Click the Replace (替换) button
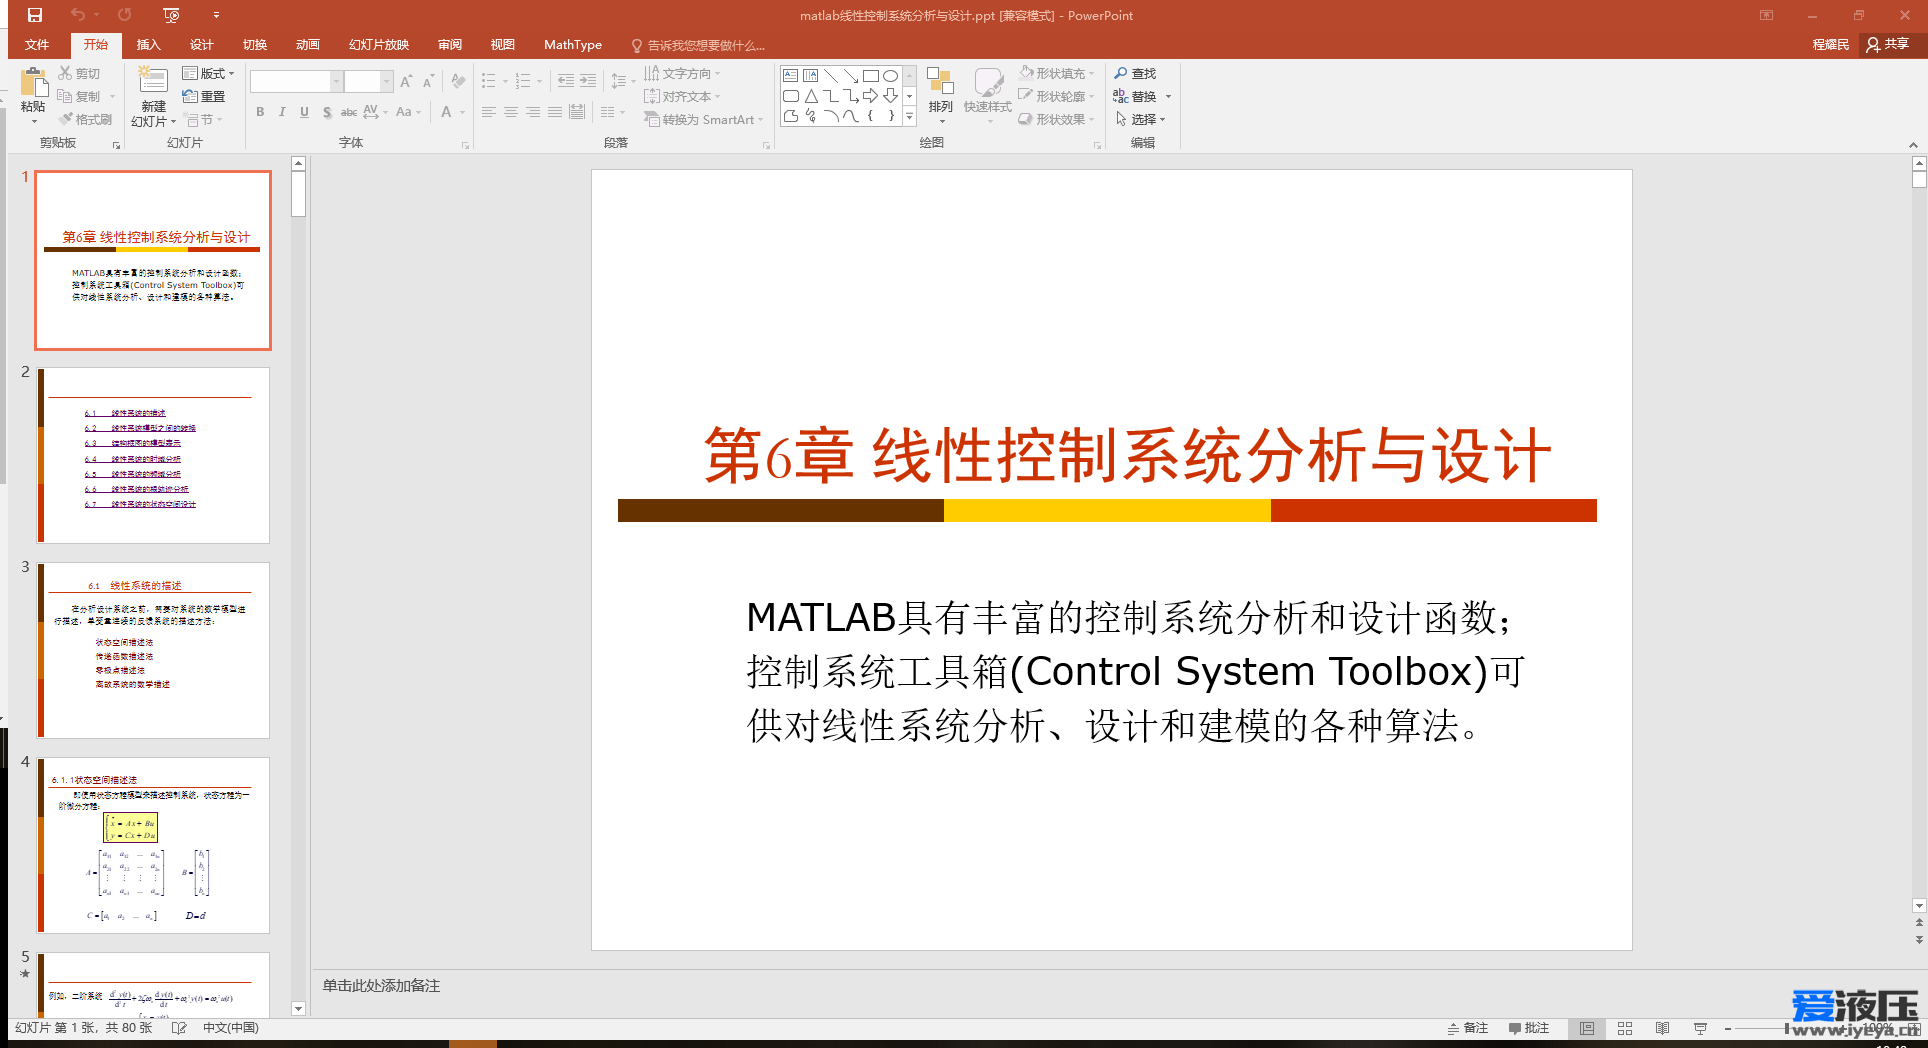 click(x=1135, y=96)
